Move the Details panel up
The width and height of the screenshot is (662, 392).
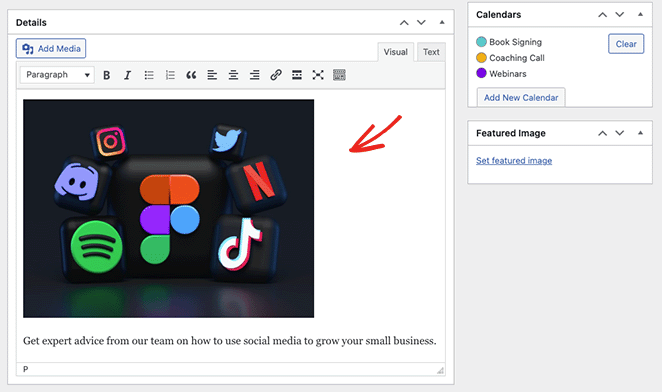click(404, 22)
